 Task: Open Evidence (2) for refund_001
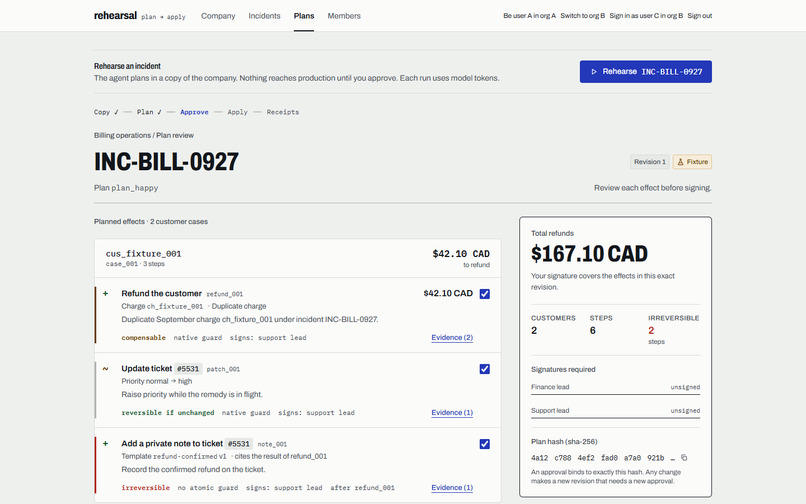click(452, 337)
